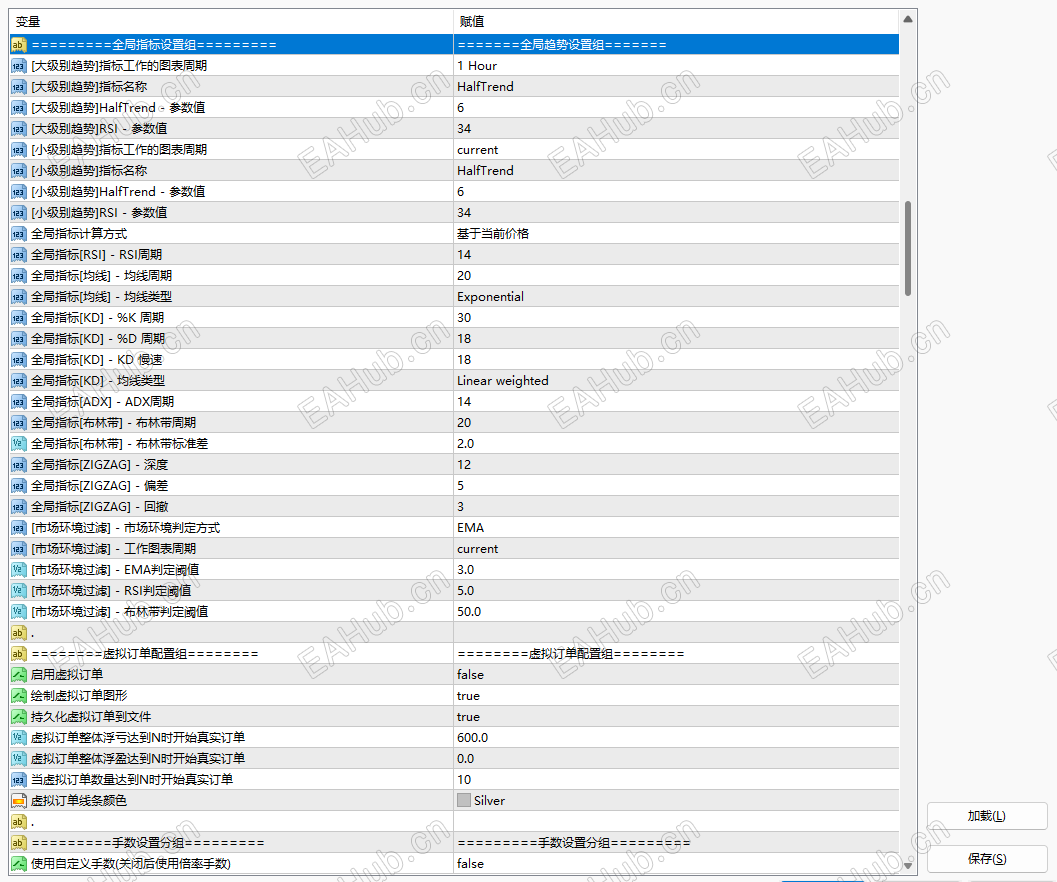The width and height of the screenshot is (1057, 882).
Task: Edit 布林带标准差 value 2.0
Action: (676, 444)
